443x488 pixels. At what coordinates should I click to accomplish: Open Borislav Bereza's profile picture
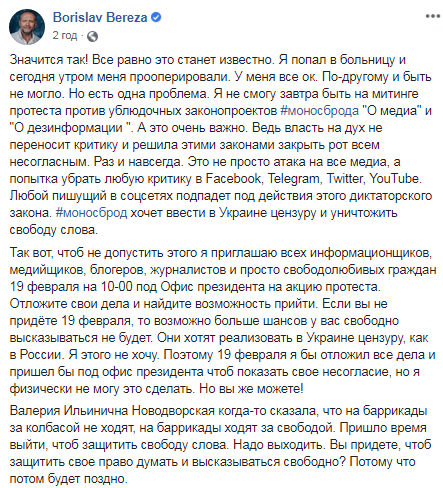[27, 27]
